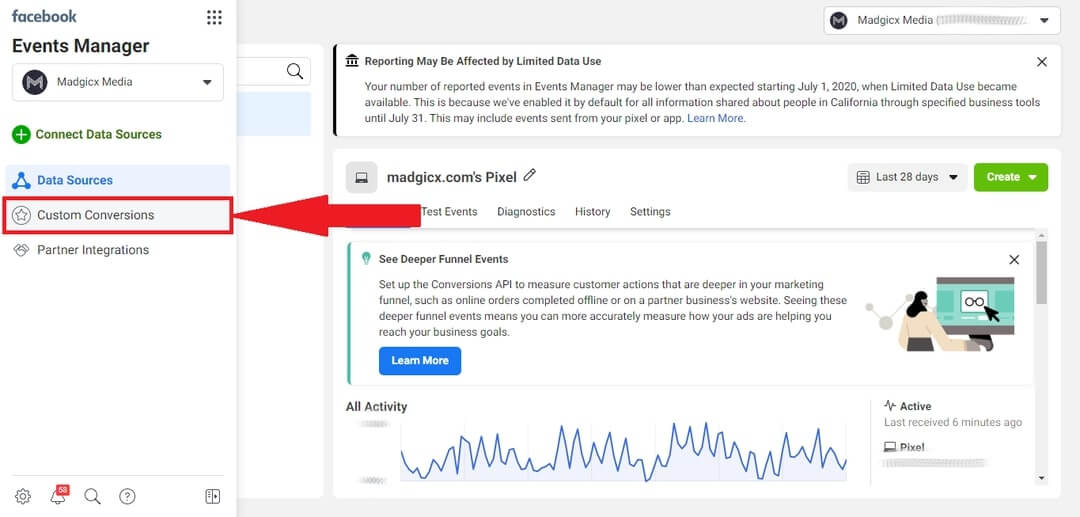Open the Last 28 days date dropdown
Image resolution: width=1080 pixels, height=517 pixels.
point(907,178)
